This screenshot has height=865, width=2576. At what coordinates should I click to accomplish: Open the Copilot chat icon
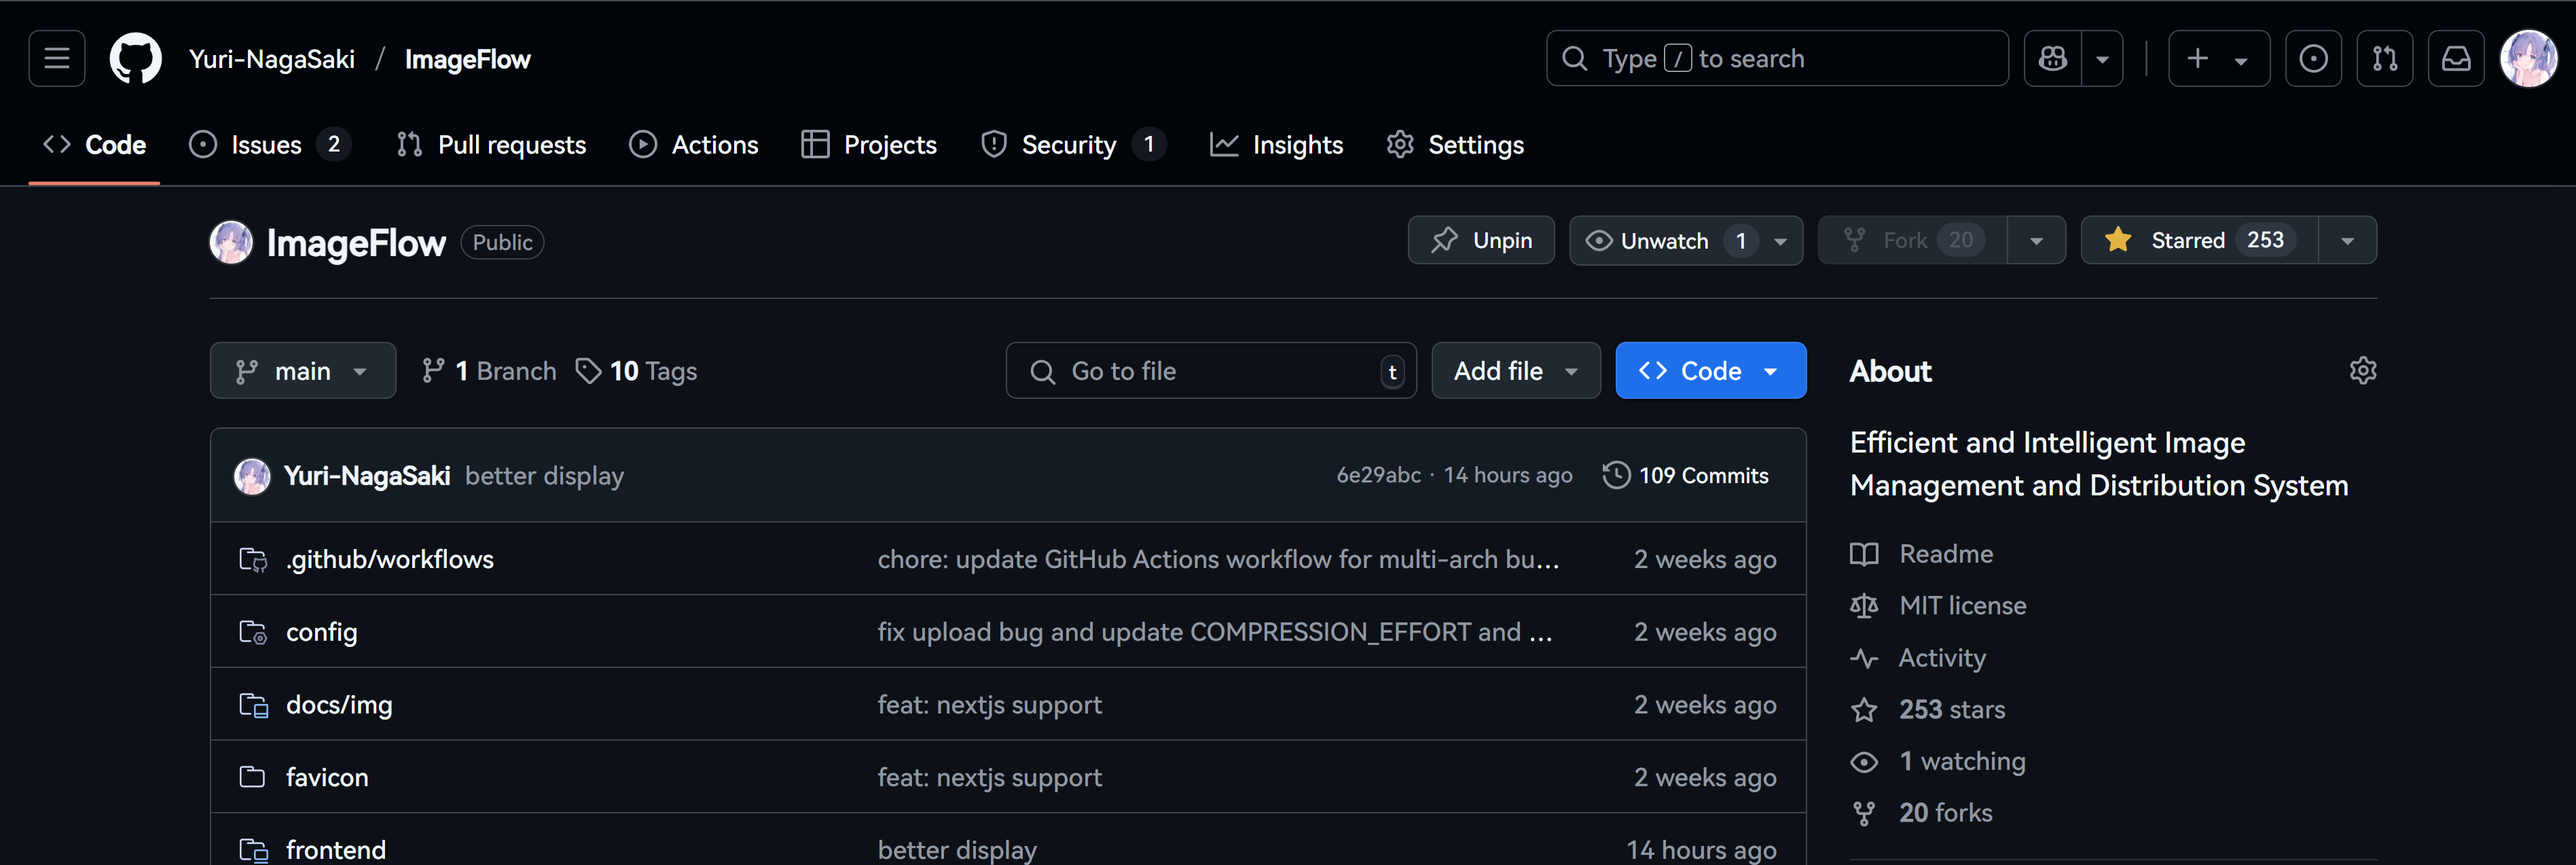pyautogui.click(x=2052, y=59)
